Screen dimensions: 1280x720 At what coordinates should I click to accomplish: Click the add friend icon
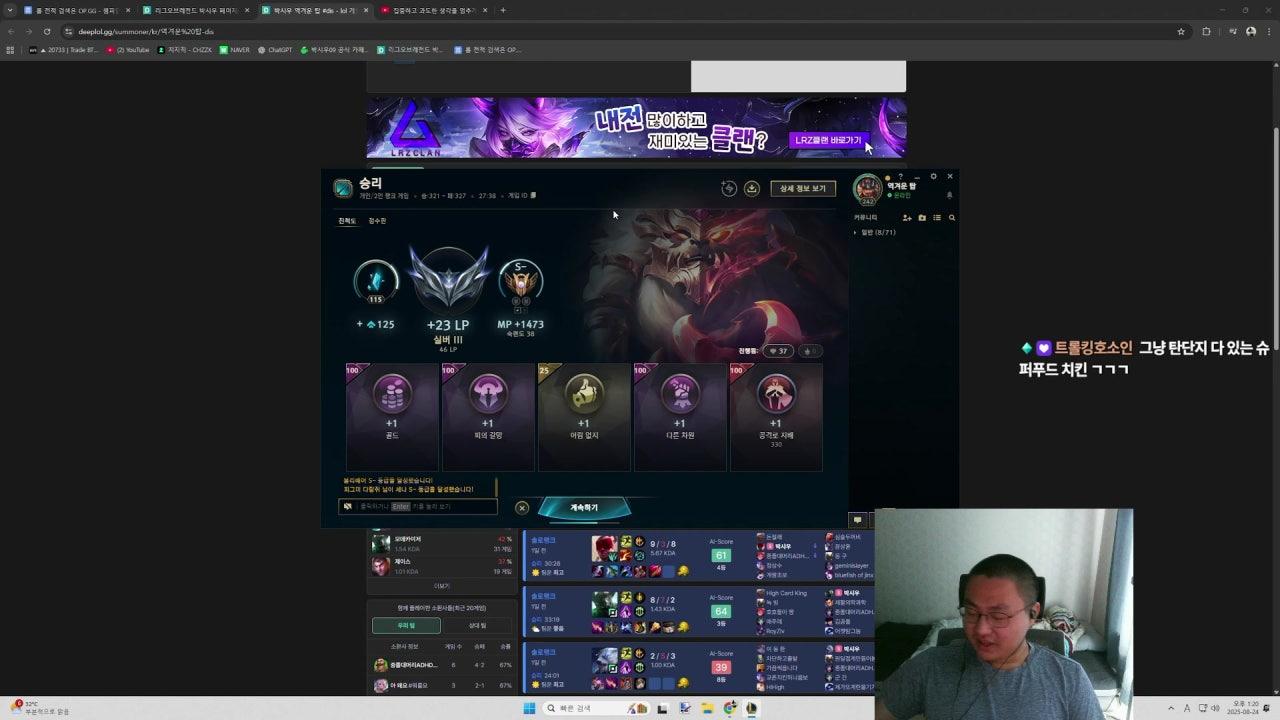coord(907,217)
